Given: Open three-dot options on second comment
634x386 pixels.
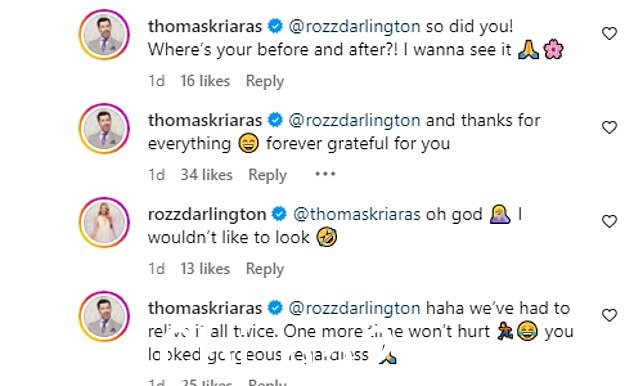Looking at the screenshot, I should click(x=325, y=174).
